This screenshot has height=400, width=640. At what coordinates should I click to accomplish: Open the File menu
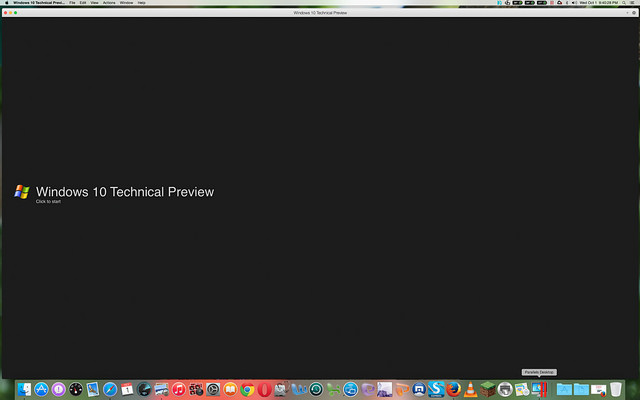[72, 2]
